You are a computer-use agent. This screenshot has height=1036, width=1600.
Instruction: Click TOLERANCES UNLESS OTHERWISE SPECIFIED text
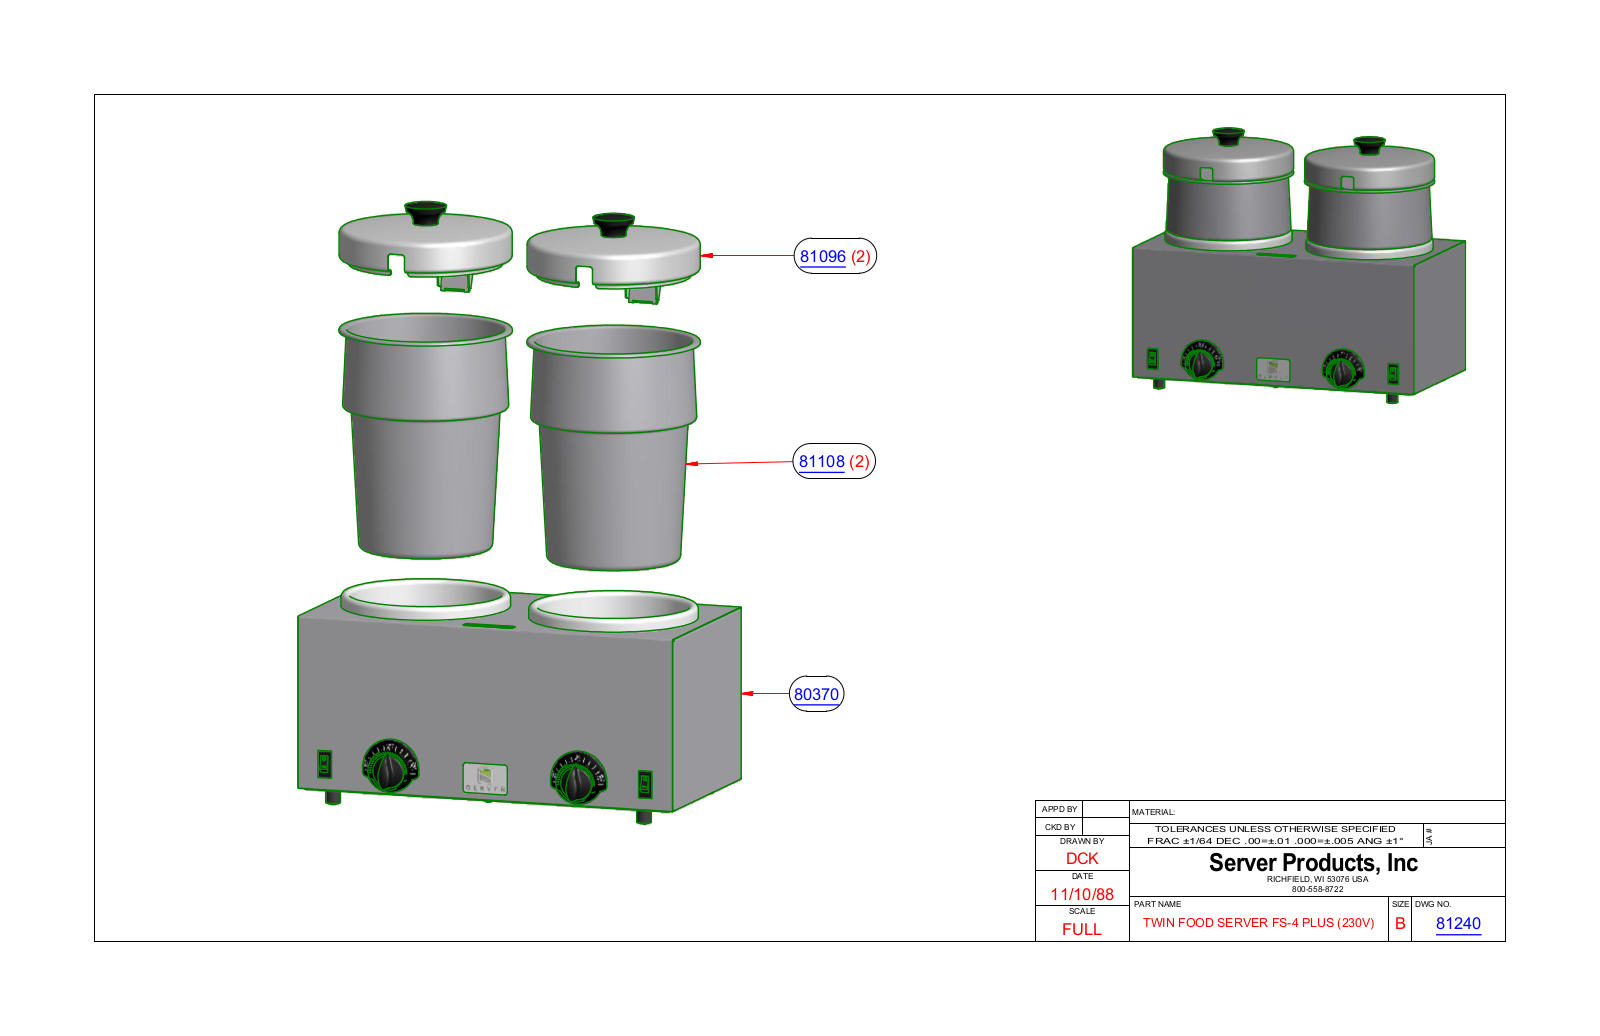(1275, 829)
